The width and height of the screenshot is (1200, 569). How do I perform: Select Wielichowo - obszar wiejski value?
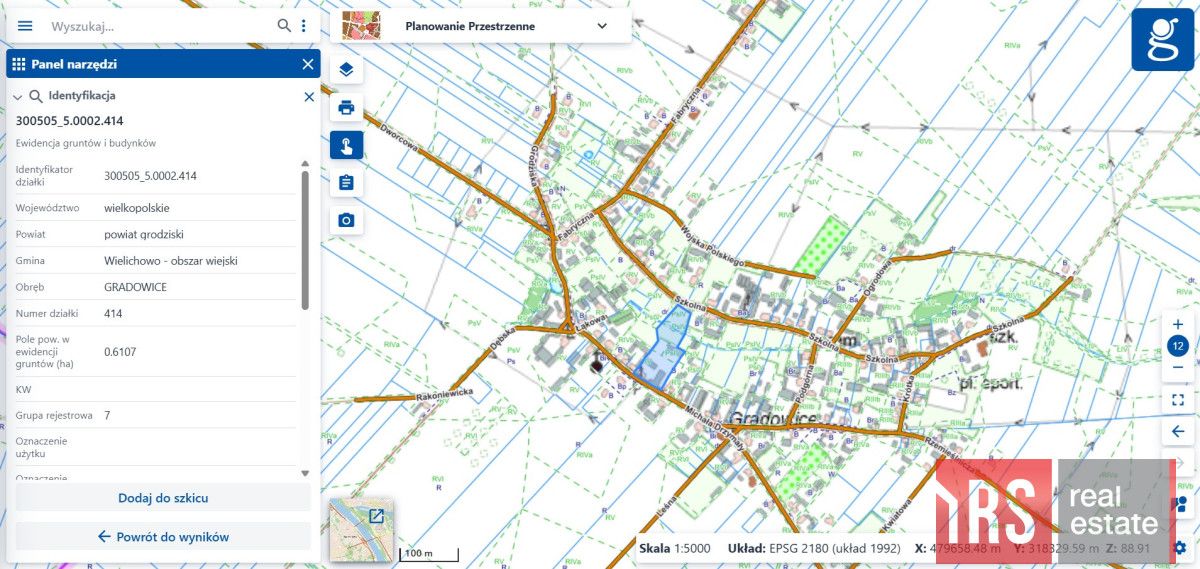(170, 260)
